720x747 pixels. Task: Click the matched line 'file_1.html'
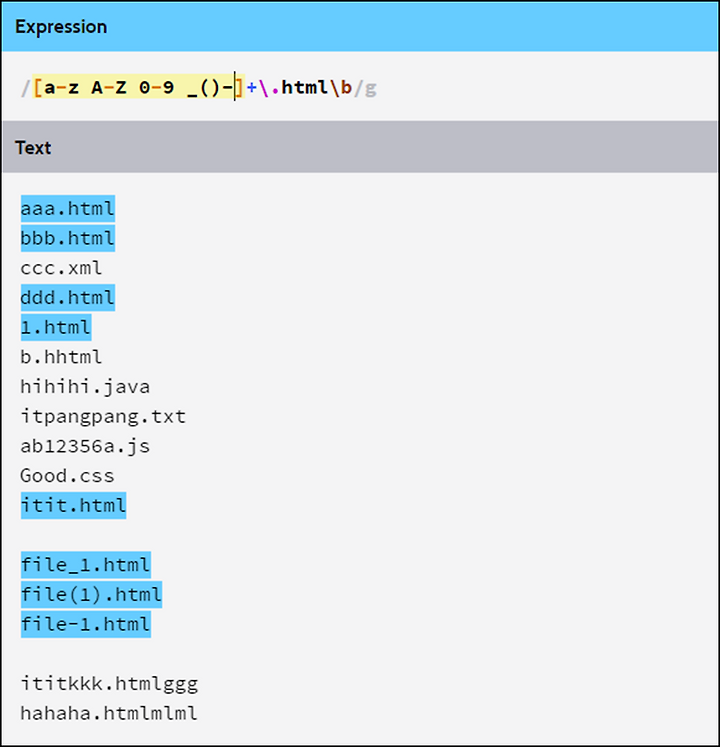click(x=86, y=565)
